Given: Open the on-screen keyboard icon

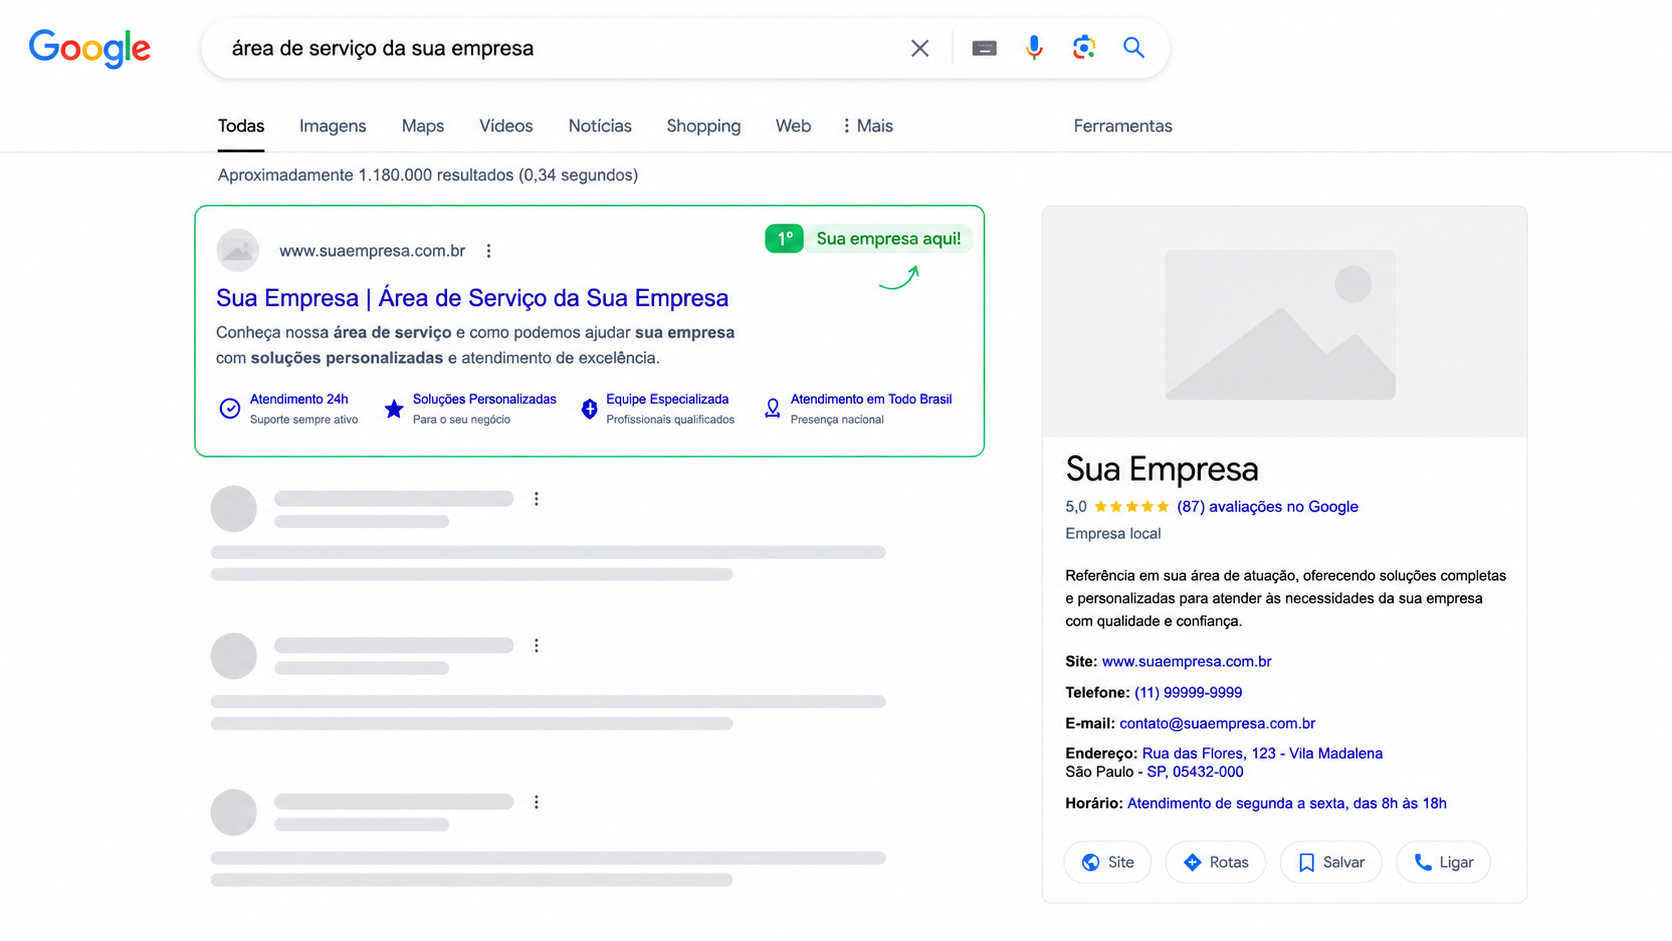Looking at the screenshot, I should 984,48.
